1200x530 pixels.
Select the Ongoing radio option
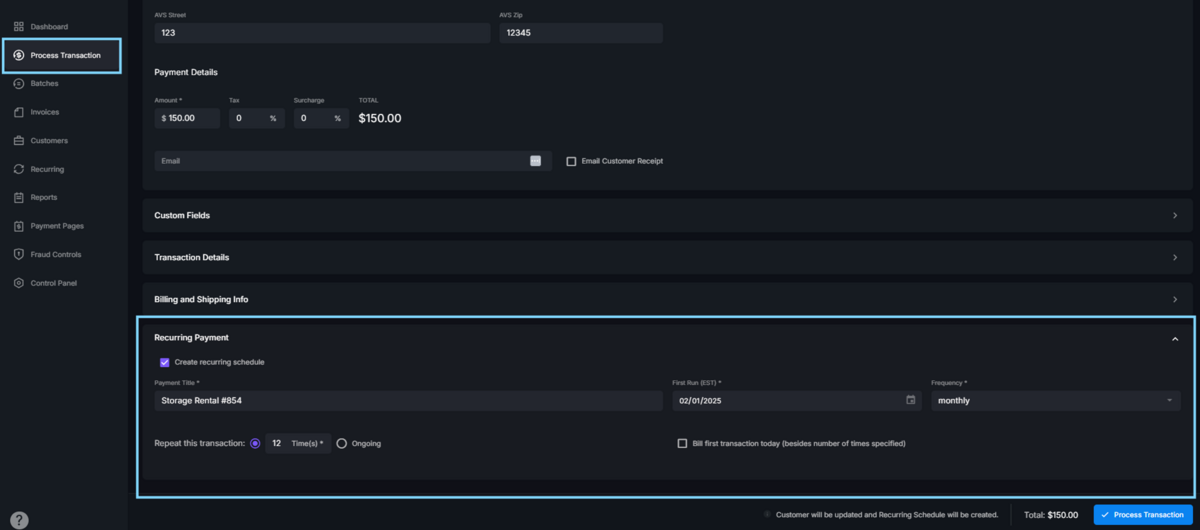[x=342, y=443]
